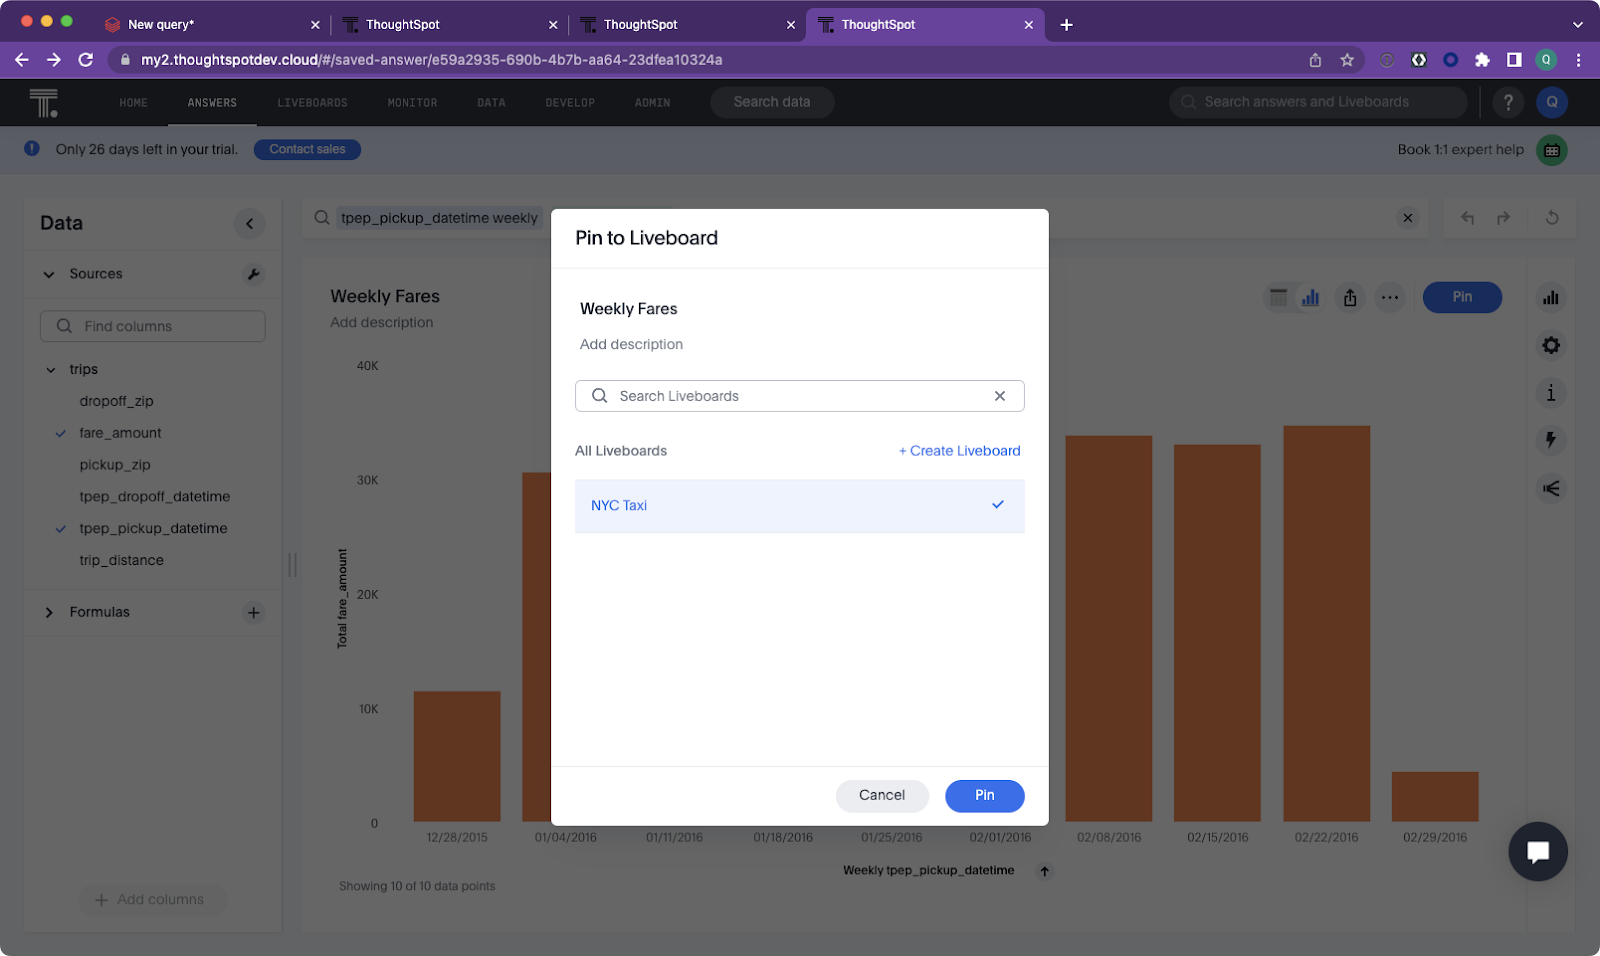Viewport: 1600px width, 956px height.
Task: Open SpotIQ lightning bolt analysis
Action: [1550, 440]
